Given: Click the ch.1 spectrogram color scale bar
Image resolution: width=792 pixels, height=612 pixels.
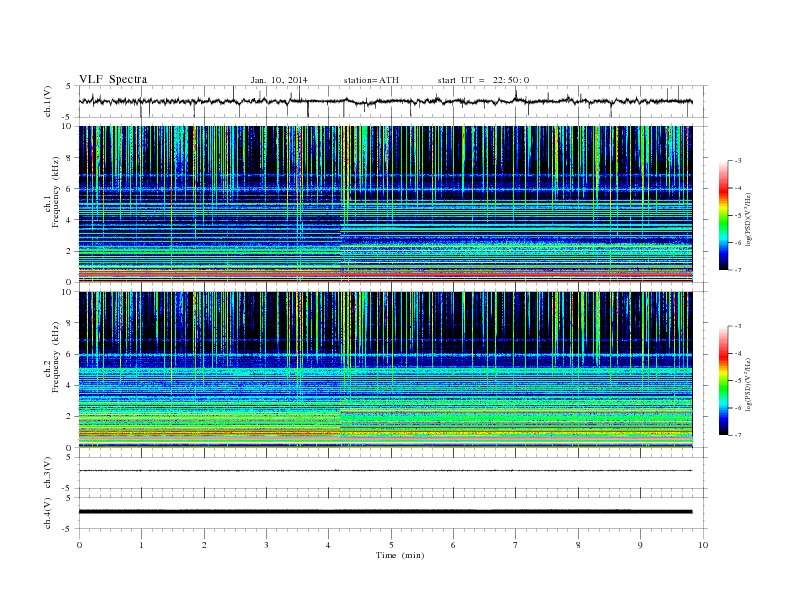Looking at the screenshot, I should 723,216.
